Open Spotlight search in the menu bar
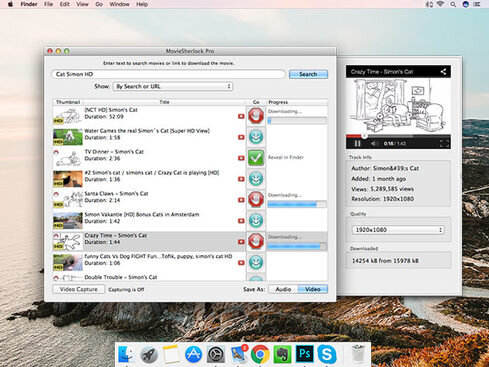Image resolution: width=489 pixels, height=367 pixels. coord(453,4)
